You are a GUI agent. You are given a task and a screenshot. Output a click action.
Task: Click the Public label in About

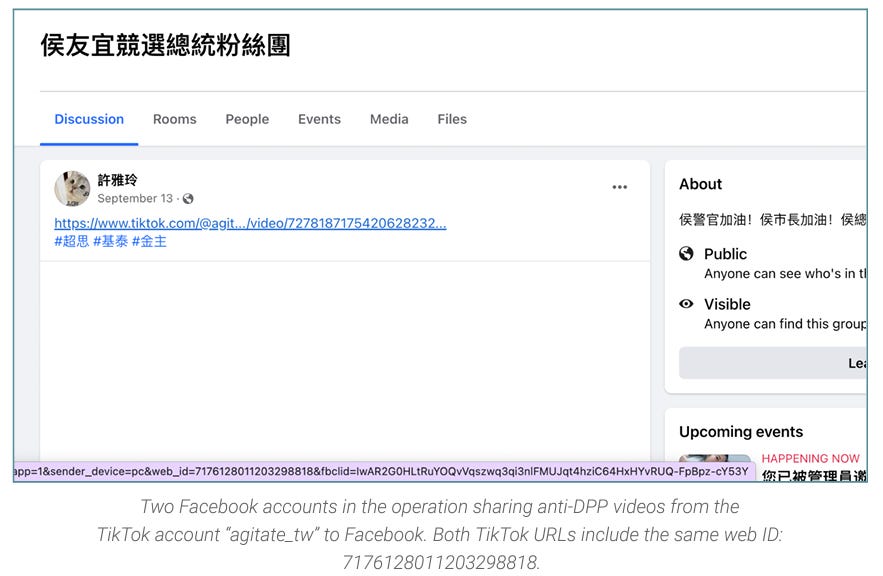coord(725,254)
